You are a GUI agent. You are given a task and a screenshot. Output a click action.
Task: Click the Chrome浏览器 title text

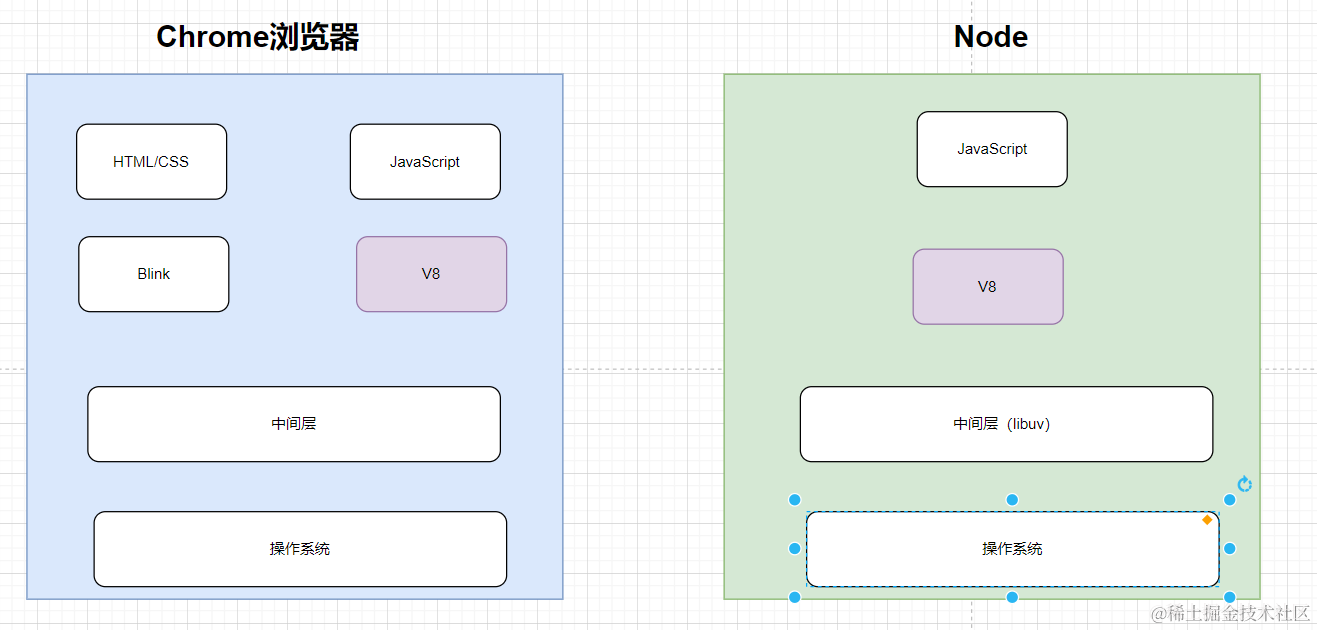click(258, 37)
